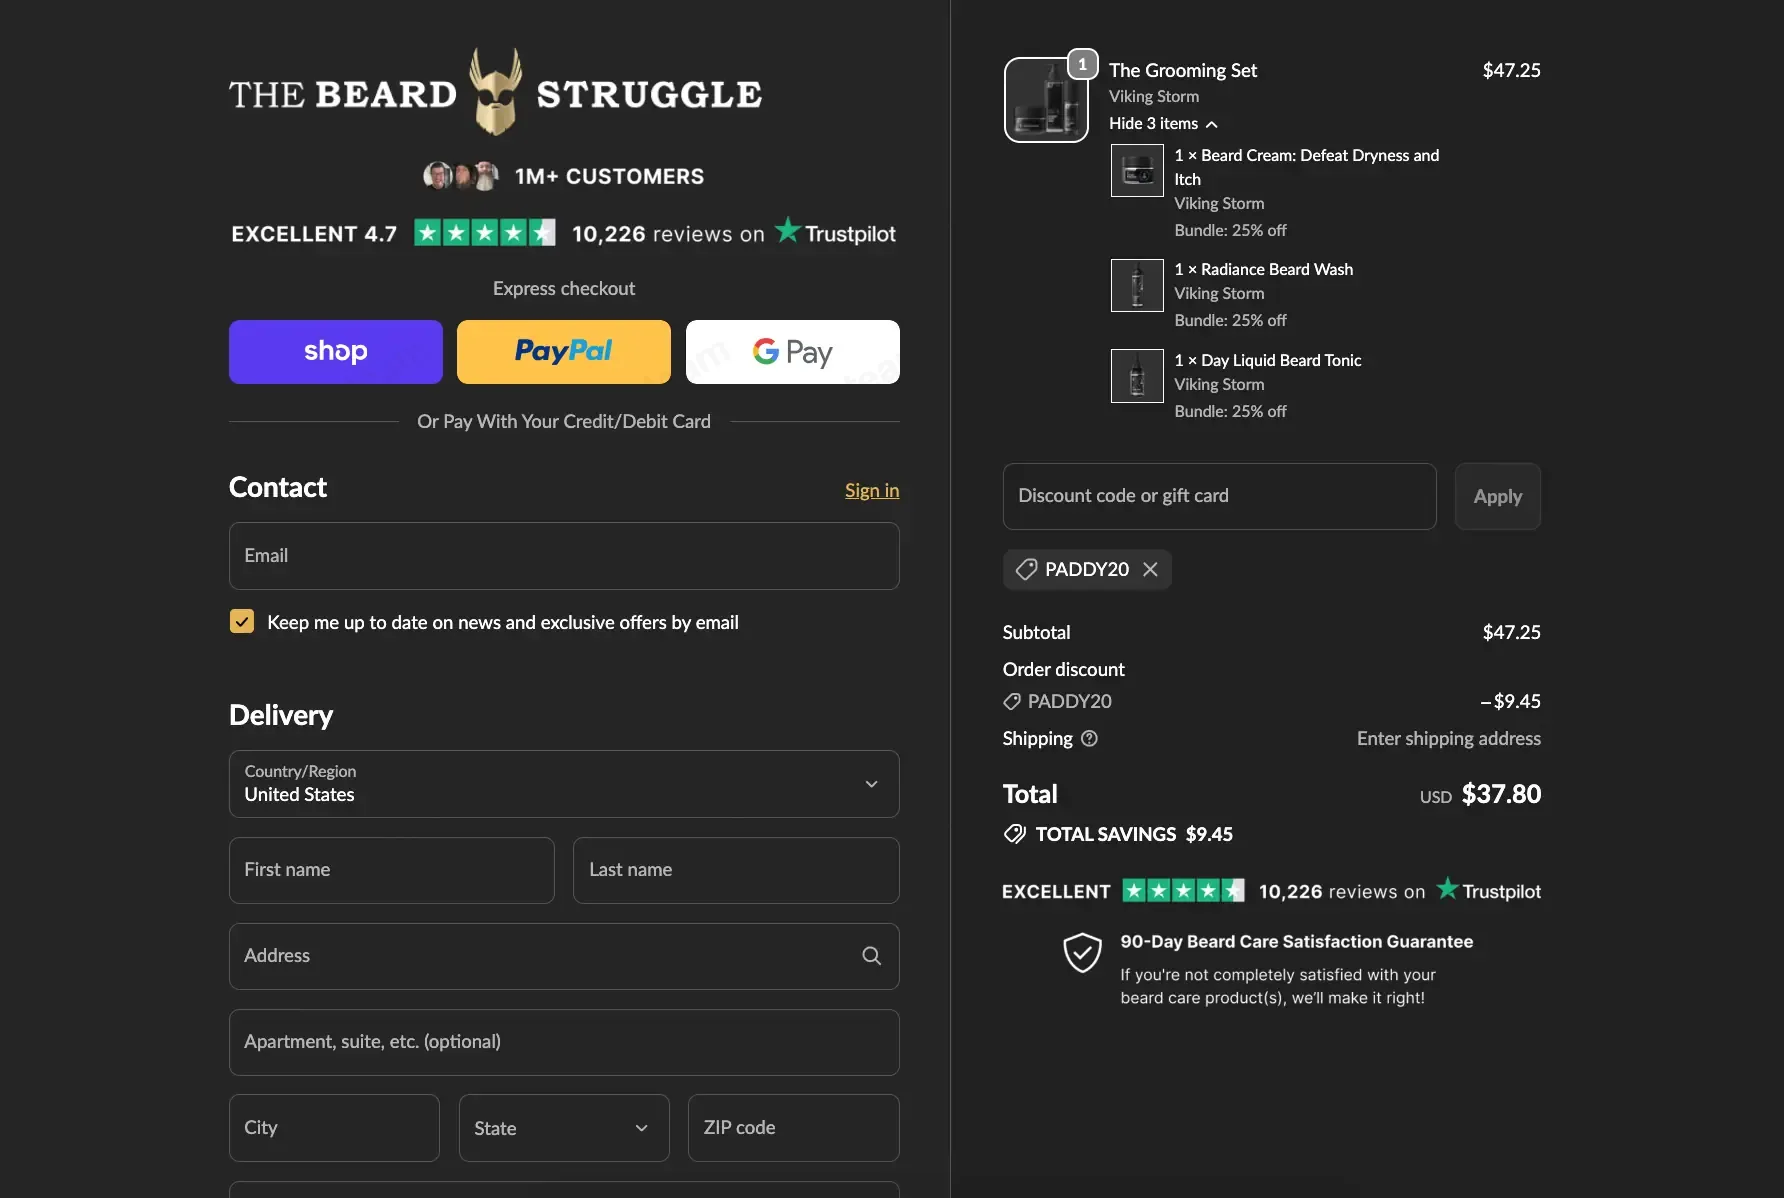Pay with Shop Pay express button
This screenshot has width=1784, height=1198.
[336, 352]
